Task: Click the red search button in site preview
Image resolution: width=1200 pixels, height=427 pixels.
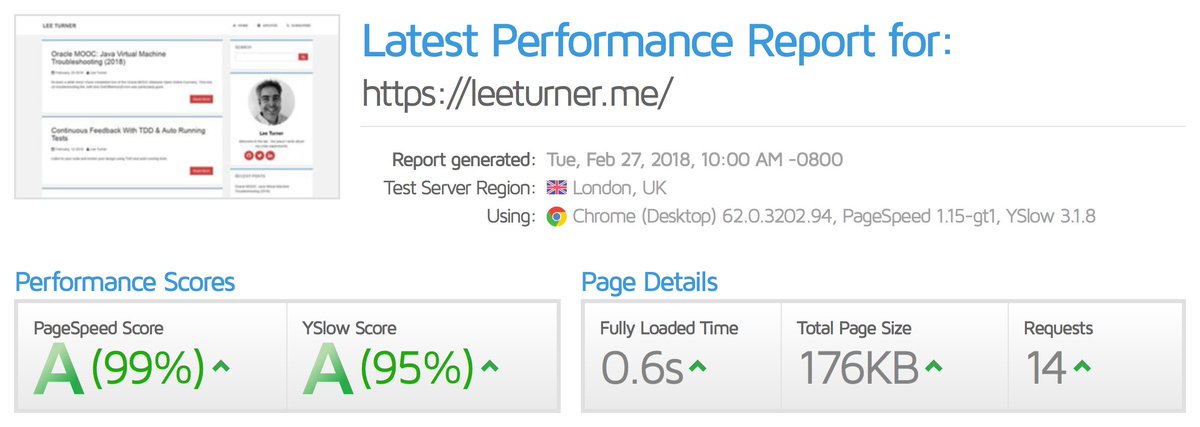Action: tap(303, 58)
